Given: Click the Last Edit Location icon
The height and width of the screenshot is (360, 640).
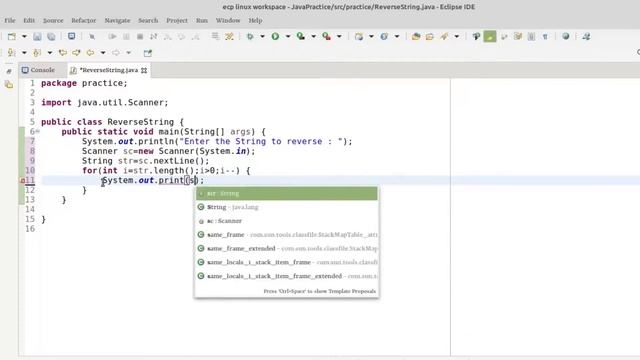Looking at the screenshot, I should coord(63,53).
